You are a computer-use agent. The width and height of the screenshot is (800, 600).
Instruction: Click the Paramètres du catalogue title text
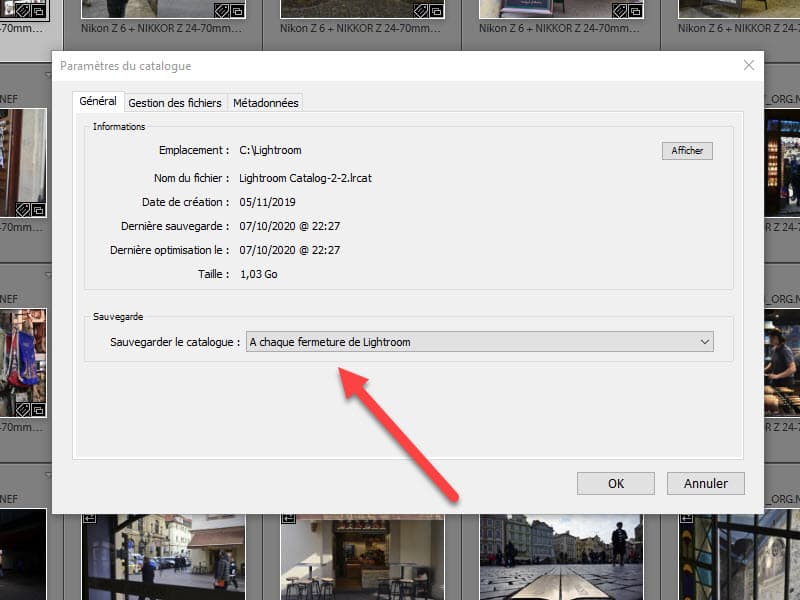[x=126, y=66]
